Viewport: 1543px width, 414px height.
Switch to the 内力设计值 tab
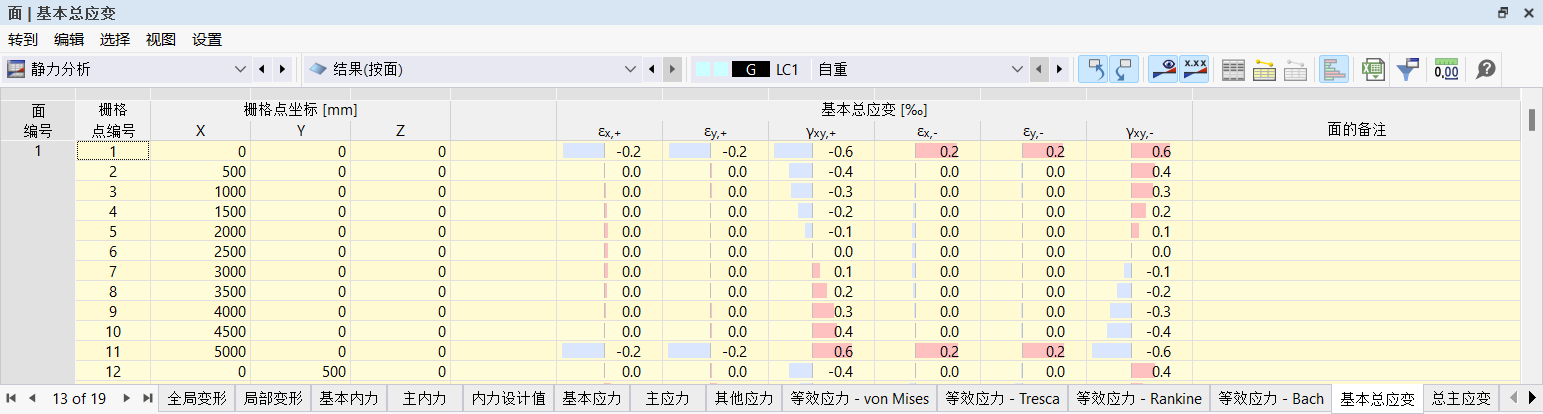pos(509,398)
